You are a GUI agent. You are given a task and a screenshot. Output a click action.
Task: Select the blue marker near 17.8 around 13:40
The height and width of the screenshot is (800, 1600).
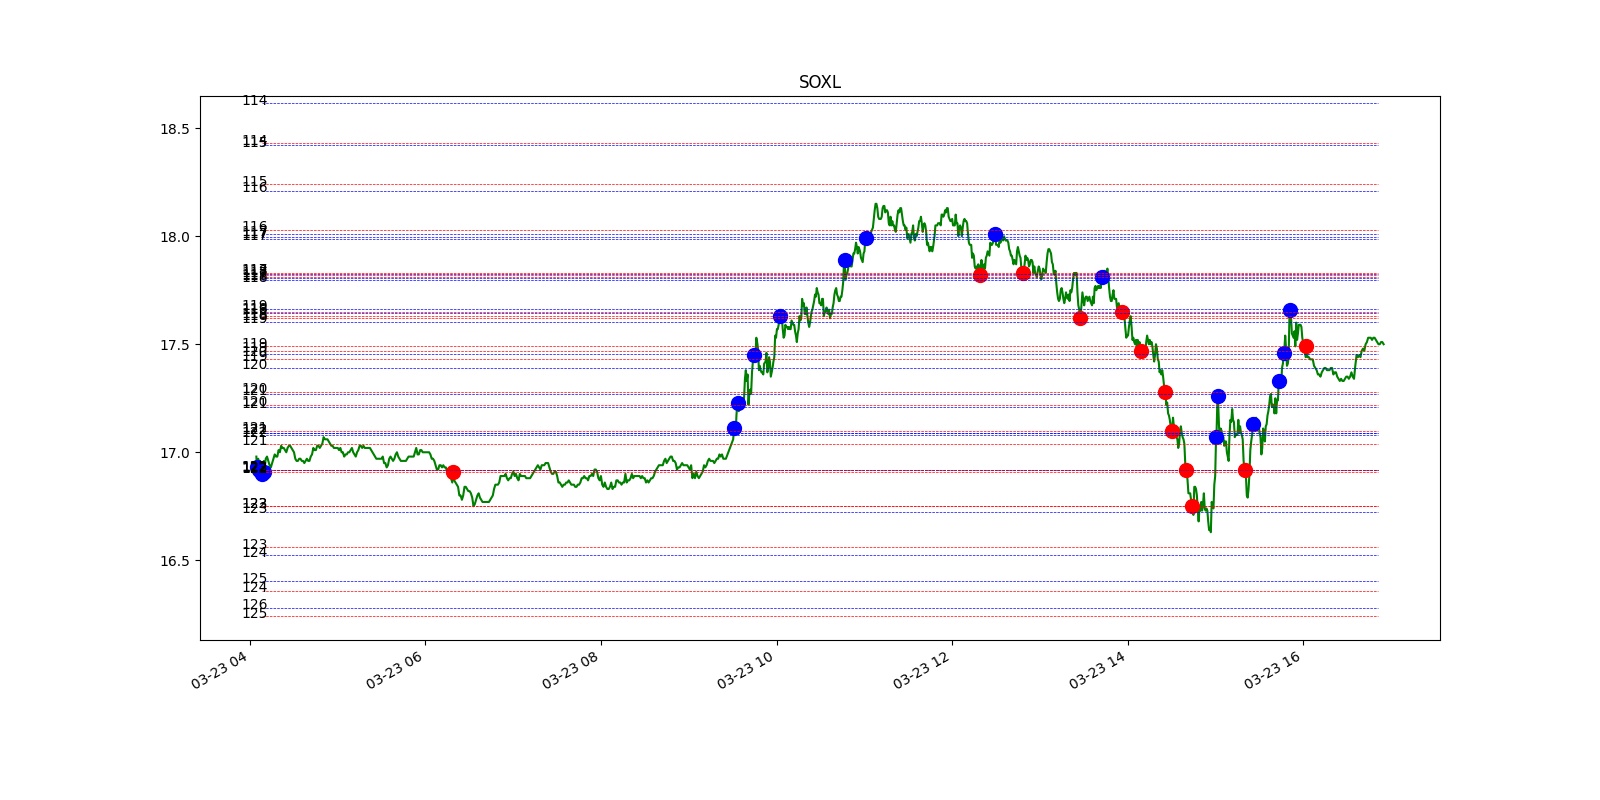[1102, 277]
